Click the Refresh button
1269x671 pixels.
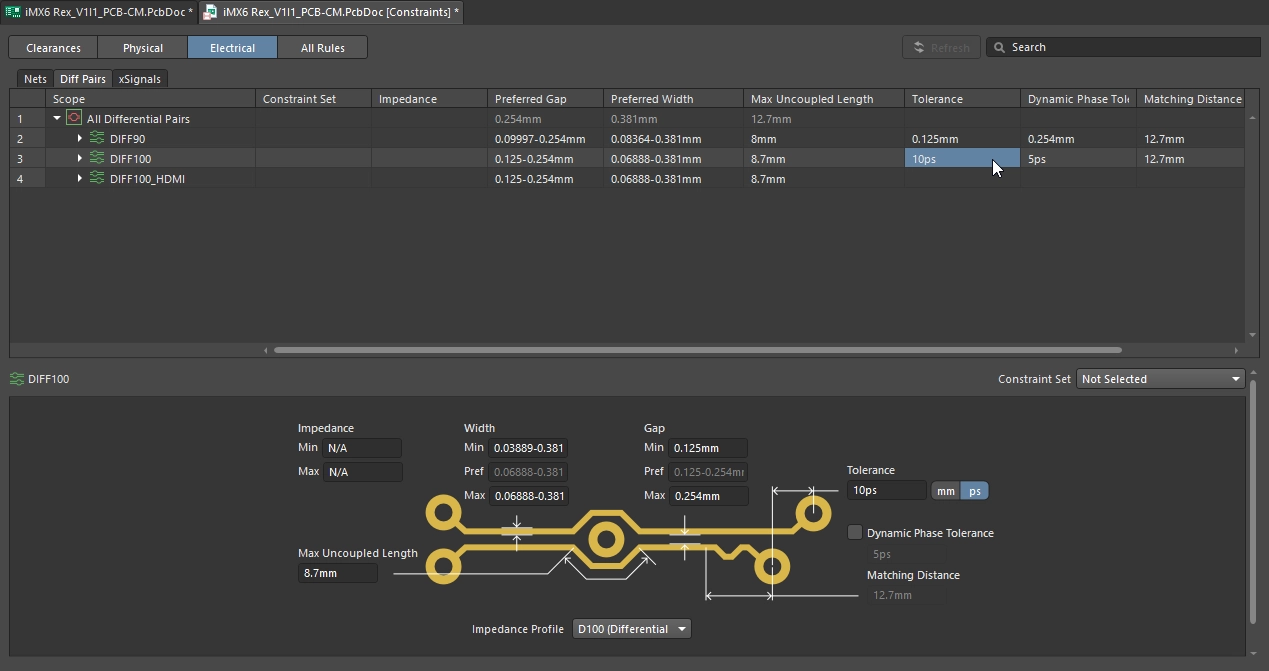point(941,47)
